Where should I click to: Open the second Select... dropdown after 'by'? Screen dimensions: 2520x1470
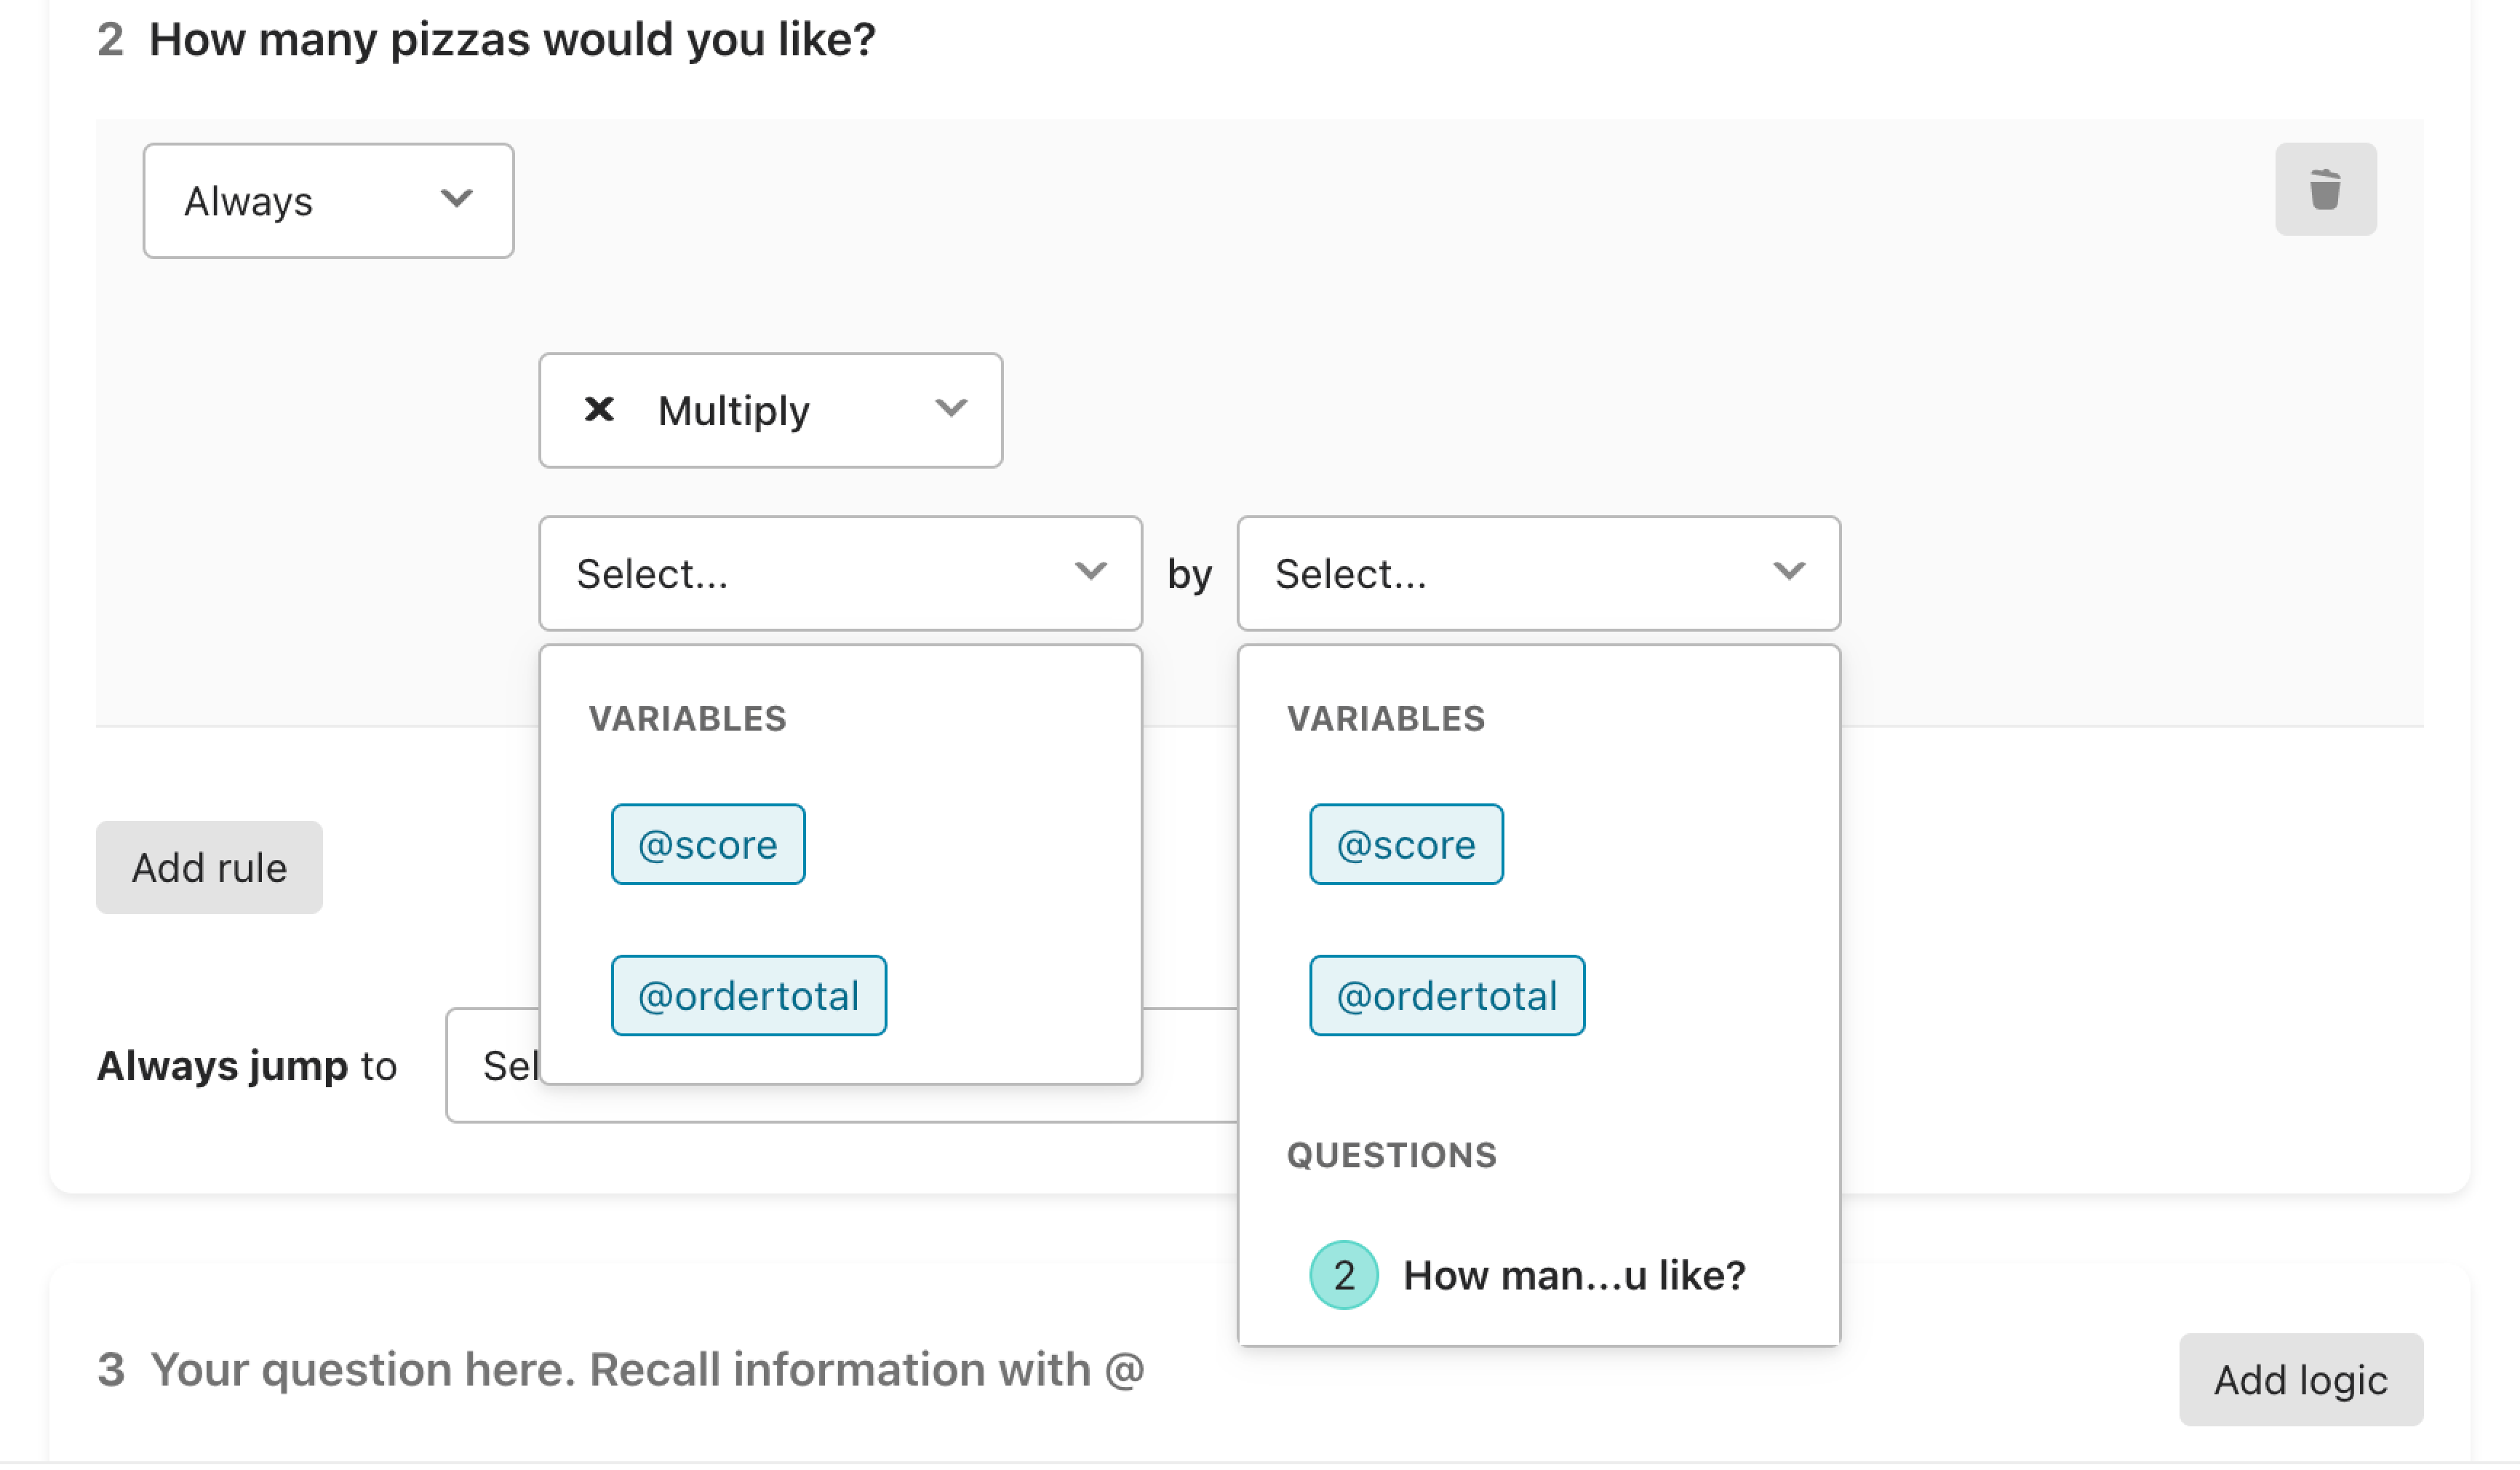click(x=1538, y=573)
